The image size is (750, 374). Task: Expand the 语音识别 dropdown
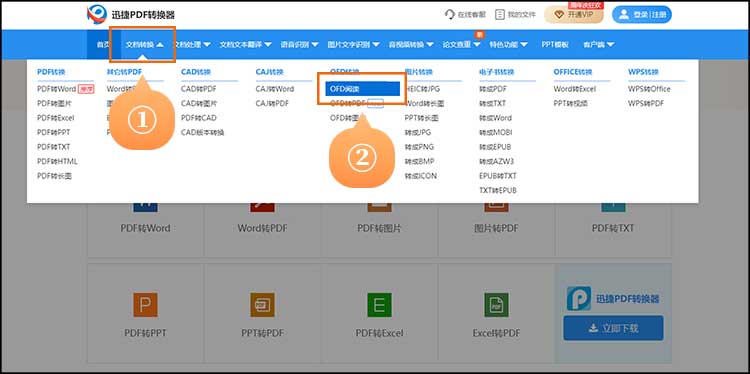299,44
